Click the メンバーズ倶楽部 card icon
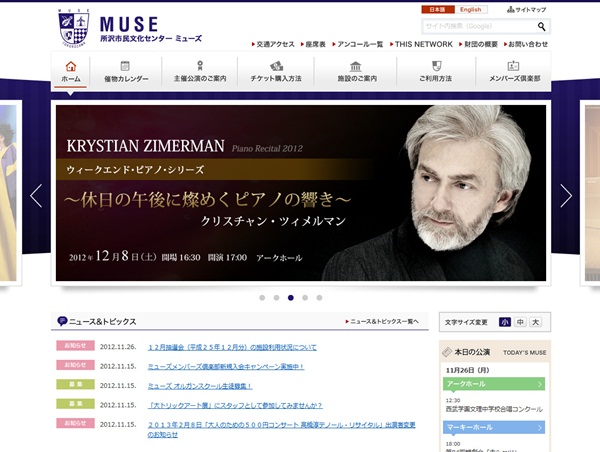This screenshot has height=452, width=600. point(513,66)
